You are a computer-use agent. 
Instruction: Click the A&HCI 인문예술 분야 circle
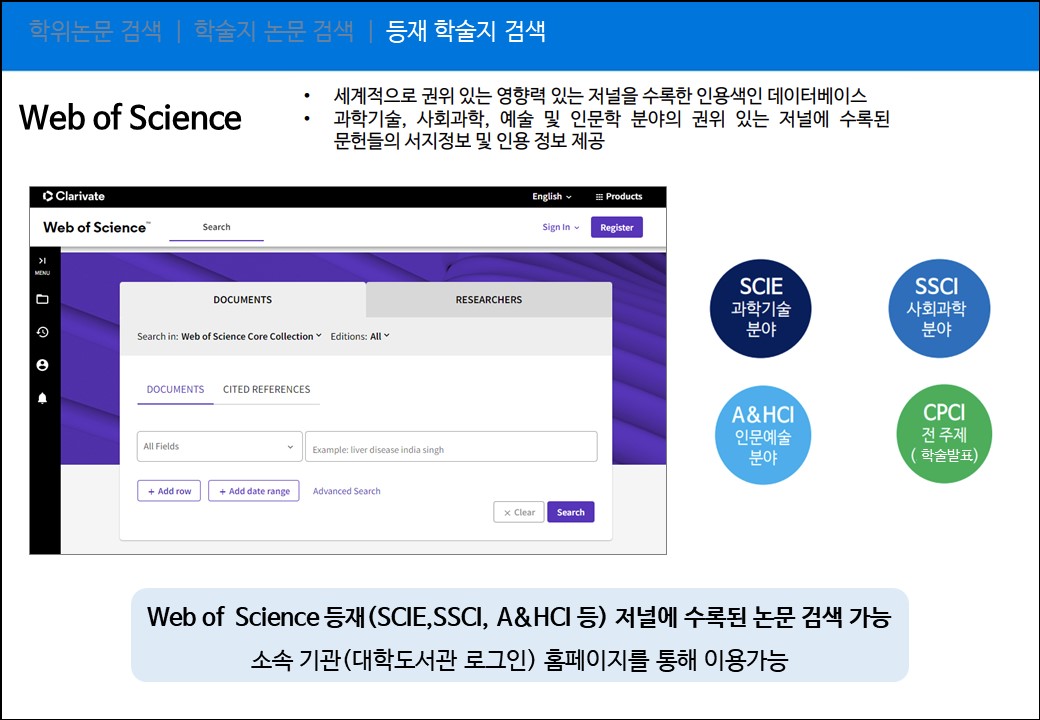763,435
